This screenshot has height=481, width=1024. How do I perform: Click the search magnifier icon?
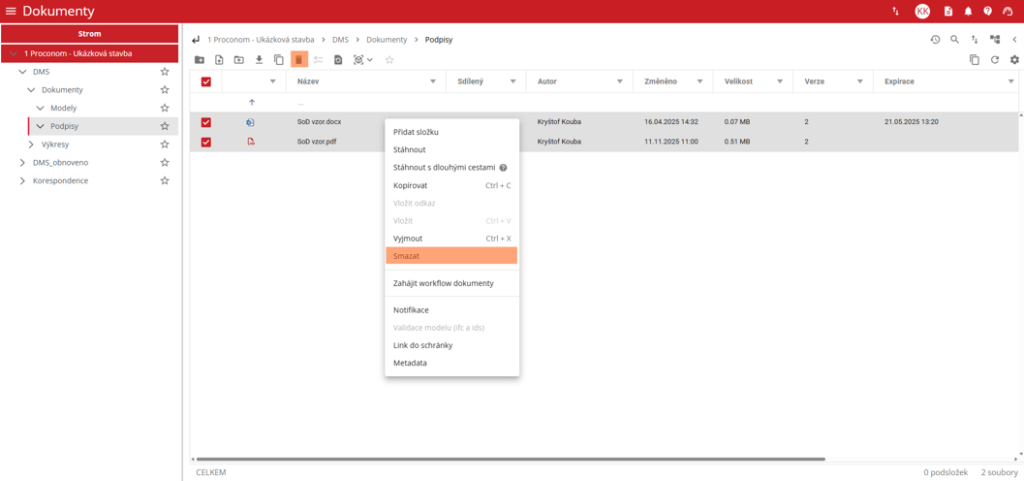[x=954, y=39]
